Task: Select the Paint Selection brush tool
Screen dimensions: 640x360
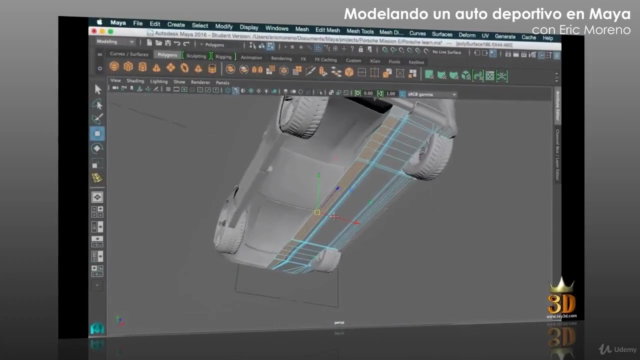Action: (97, 119)
